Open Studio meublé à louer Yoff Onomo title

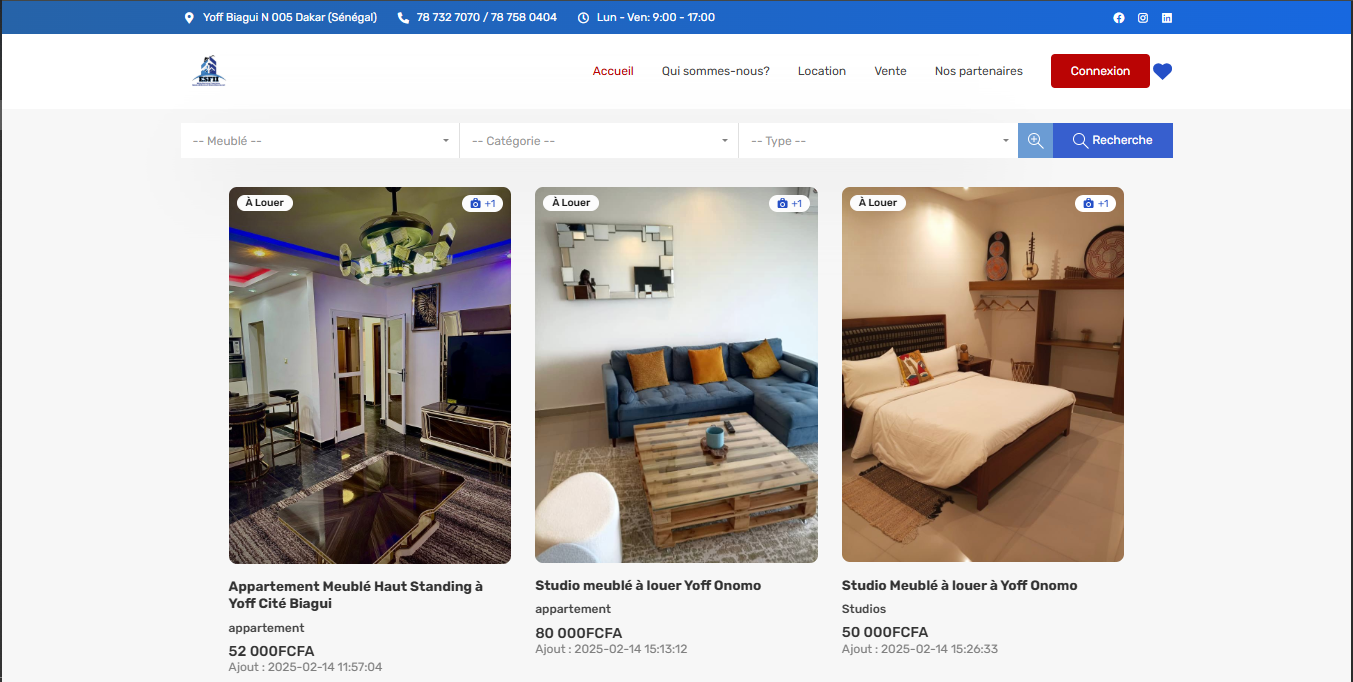pyautogui.click(x=648, y=585)
